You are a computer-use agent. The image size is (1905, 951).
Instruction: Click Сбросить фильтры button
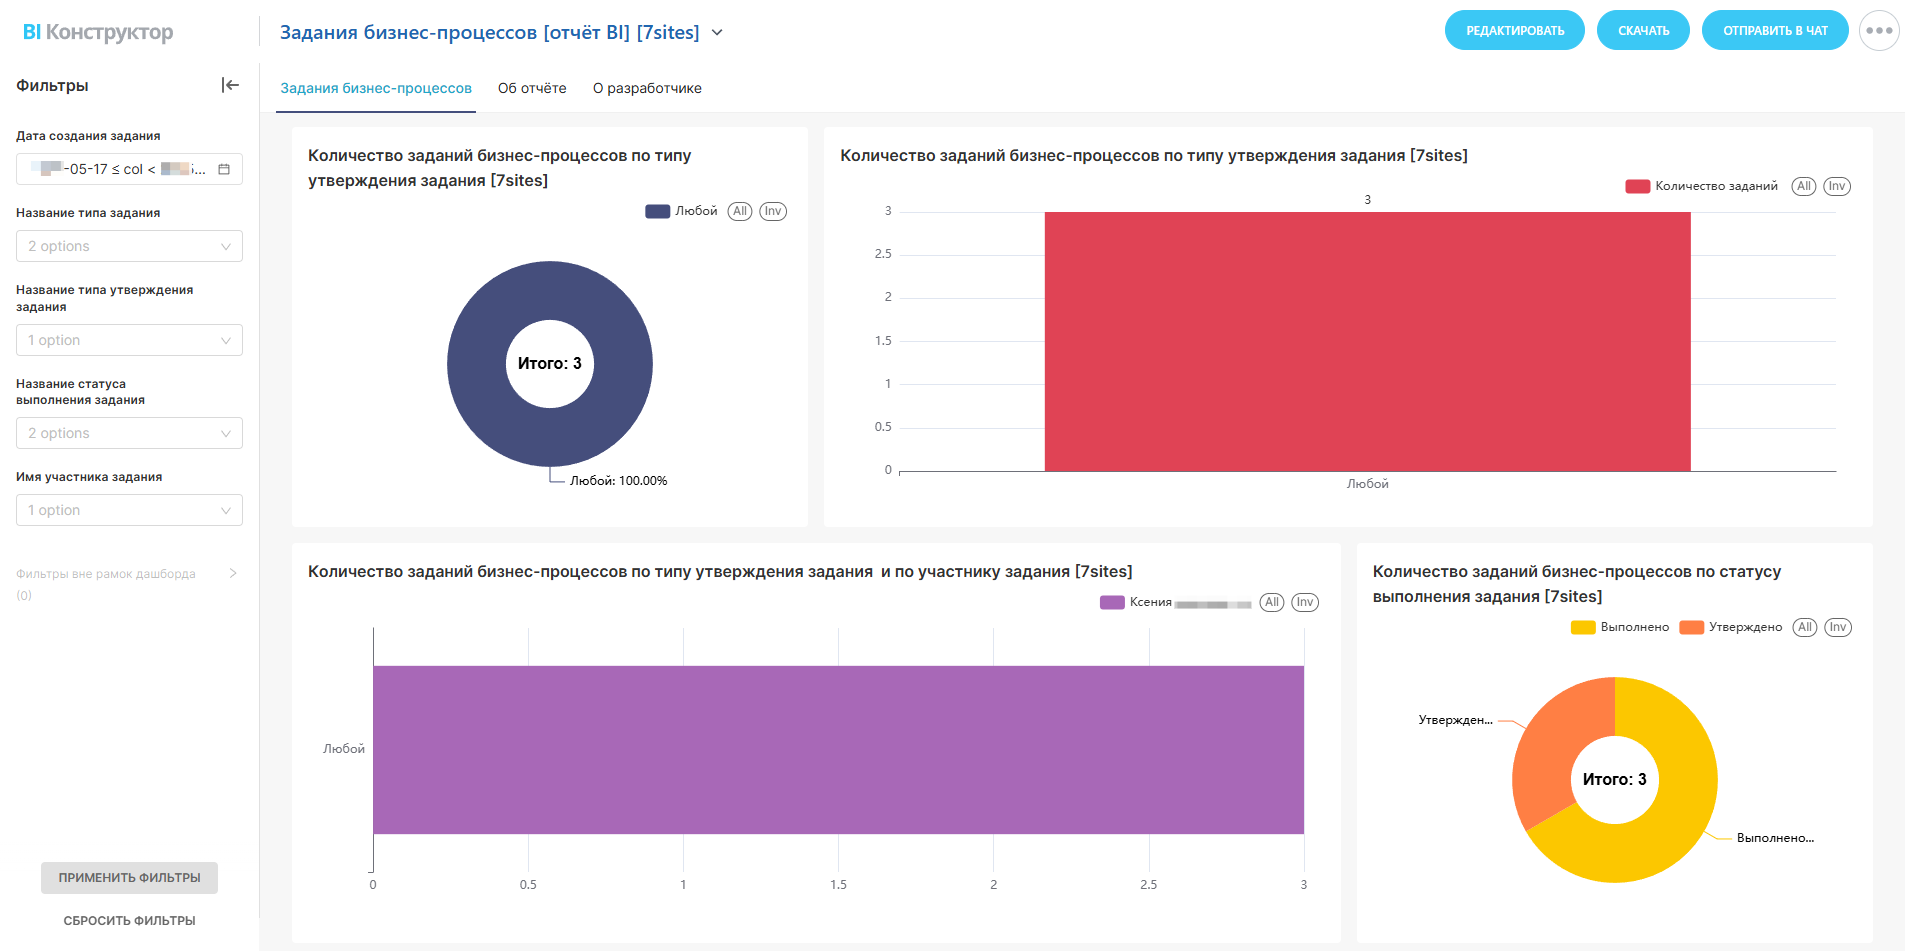129,920
